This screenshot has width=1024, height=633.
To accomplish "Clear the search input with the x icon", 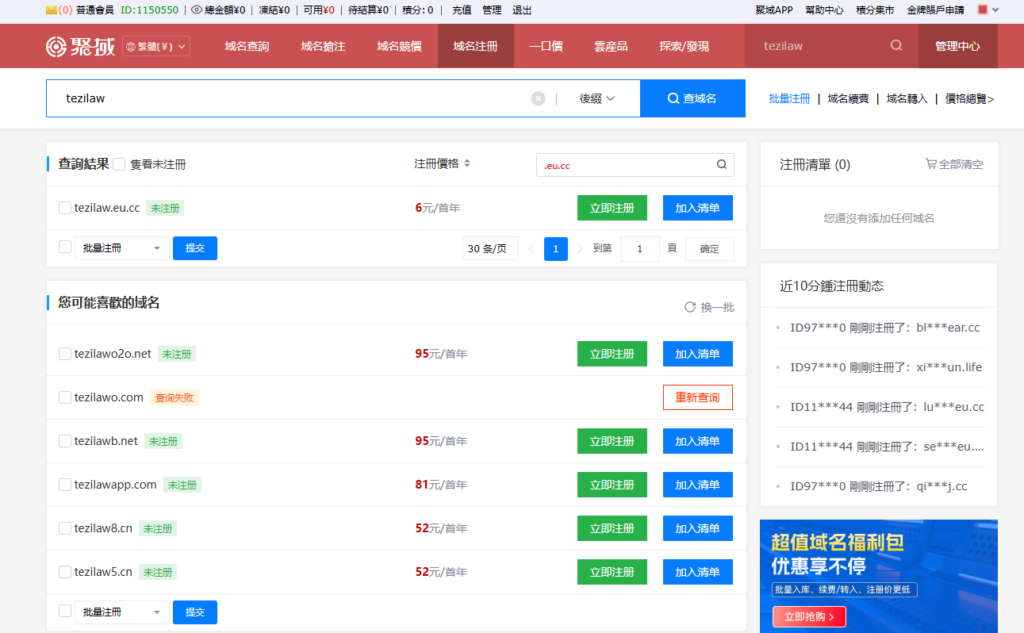I will (x=538, y=98).
